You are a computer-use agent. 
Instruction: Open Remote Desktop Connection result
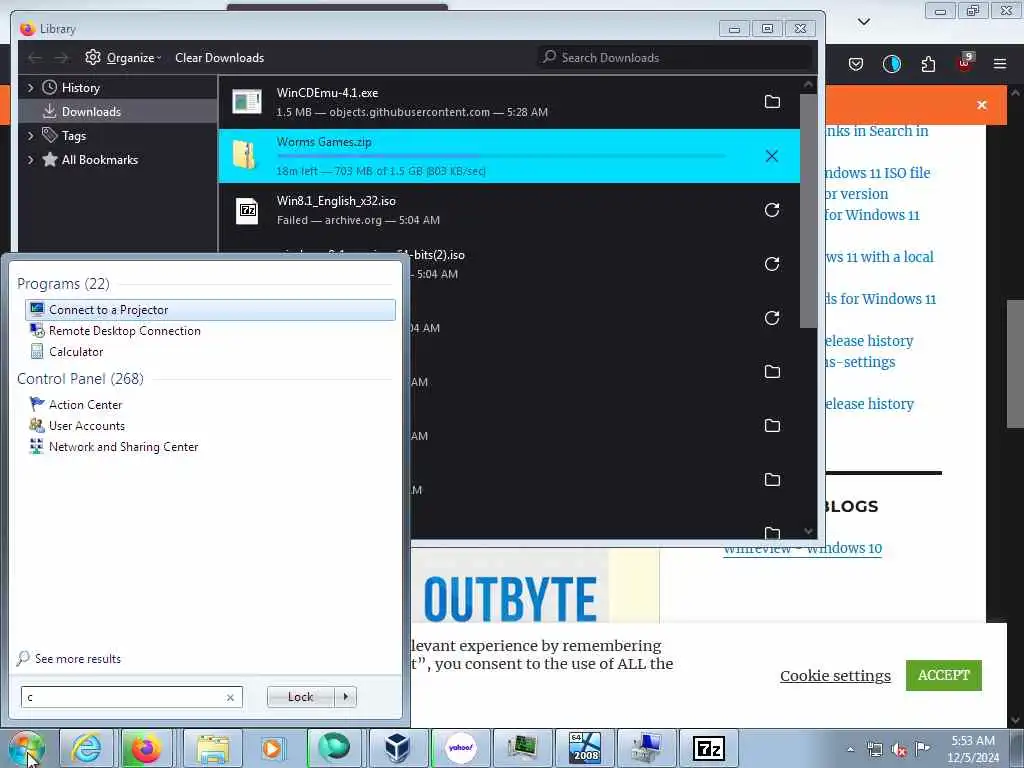point(210,331)
